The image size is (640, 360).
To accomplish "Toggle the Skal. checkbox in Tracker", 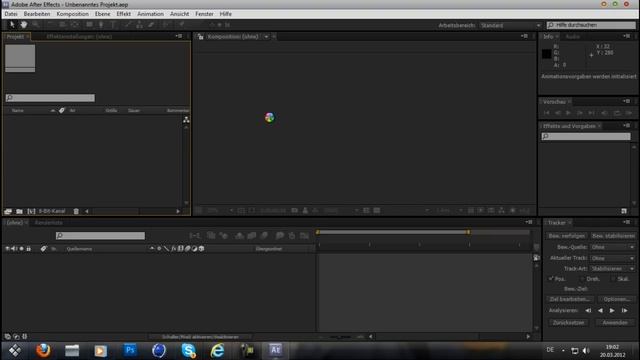I will pyautogui.click(x=613, y=279).
